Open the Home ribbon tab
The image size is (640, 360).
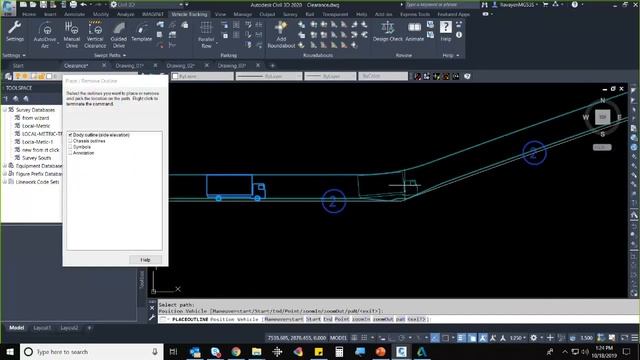point(29,14)
